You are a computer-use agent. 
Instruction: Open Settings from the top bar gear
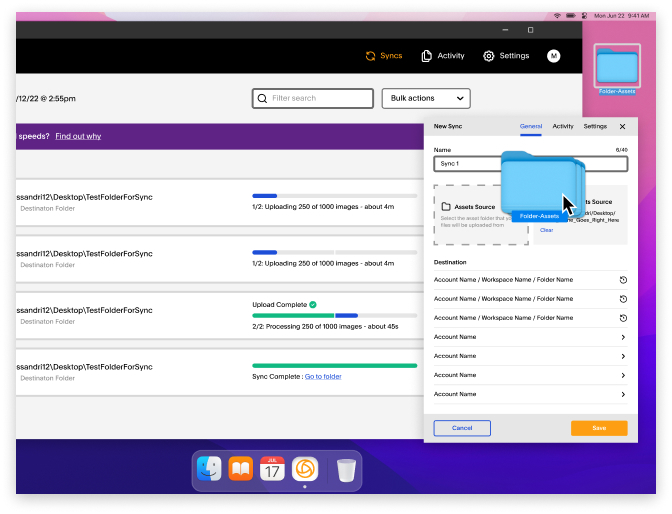pyautogui.click(x=506, y=56)
